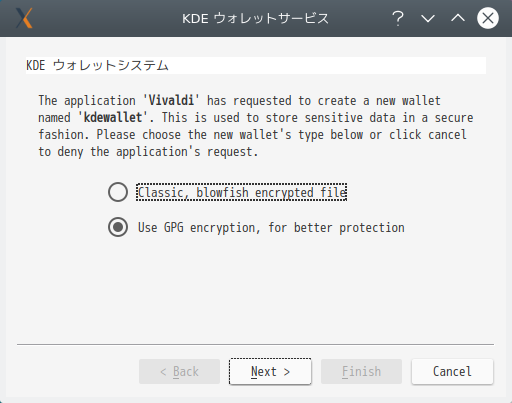Click the greyed-out Finish button

(x=361, y=371)
